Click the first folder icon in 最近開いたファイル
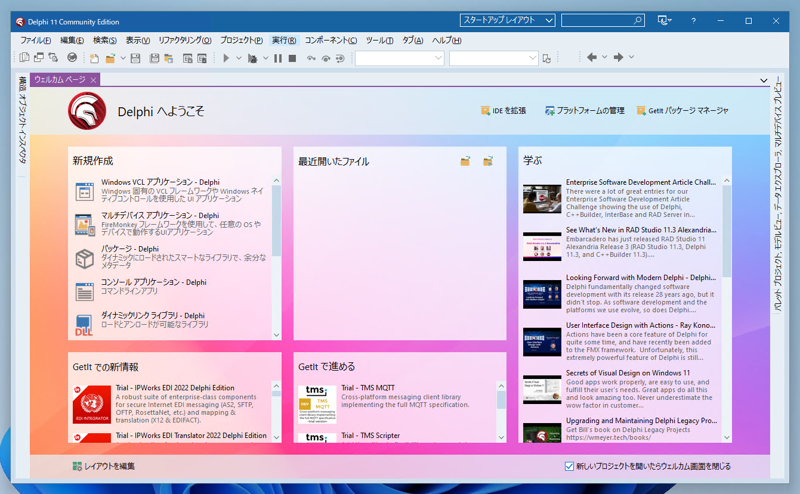 (x=465, y=161)
